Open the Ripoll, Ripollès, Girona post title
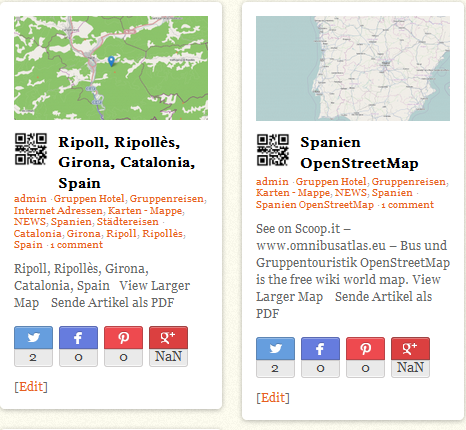The width and height of the screenshot is (466, 430). (x=127, y=163)
